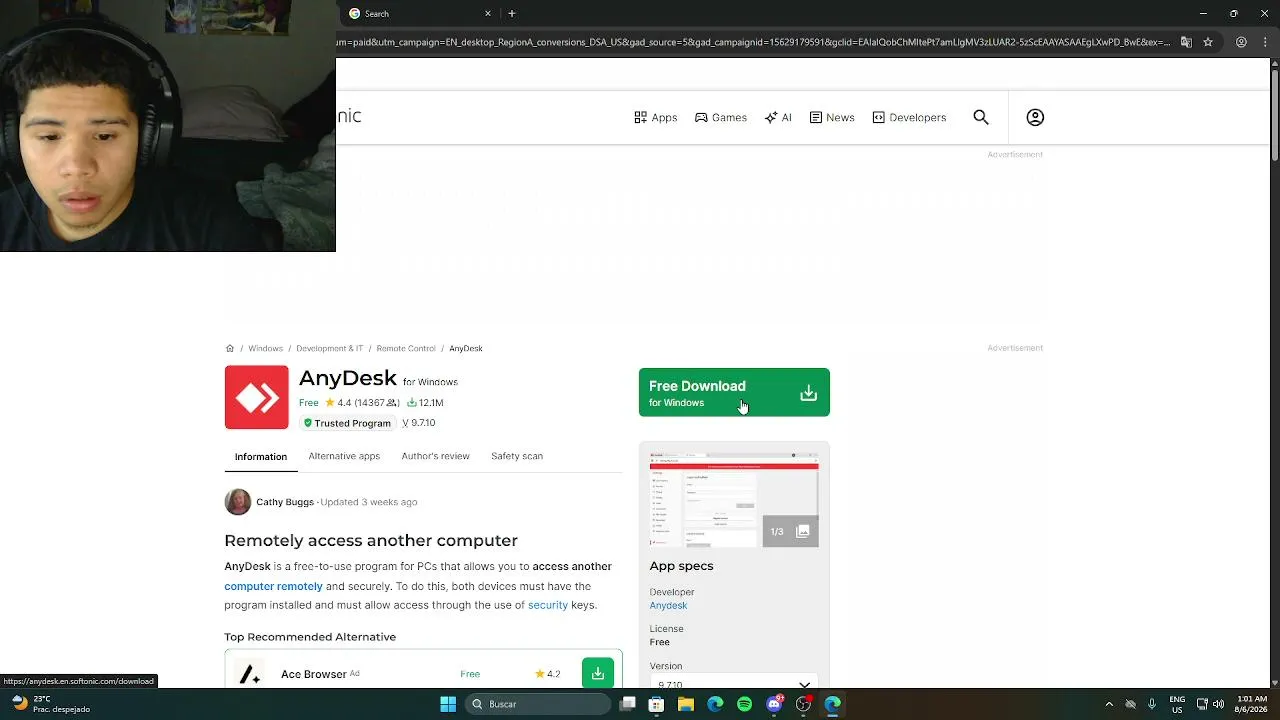Click the Free license label under AnyDesk

309,403
